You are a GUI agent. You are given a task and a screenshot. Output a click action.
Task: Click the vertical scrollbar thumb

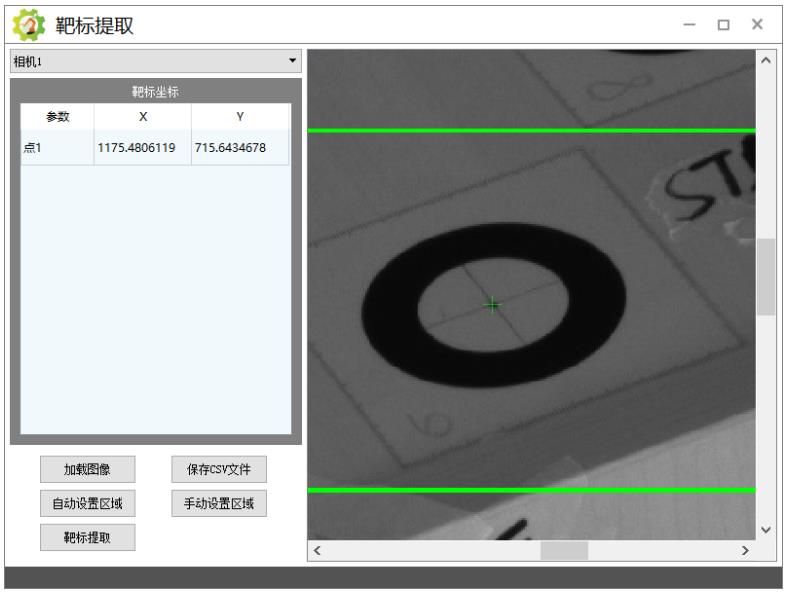(766, 277)
